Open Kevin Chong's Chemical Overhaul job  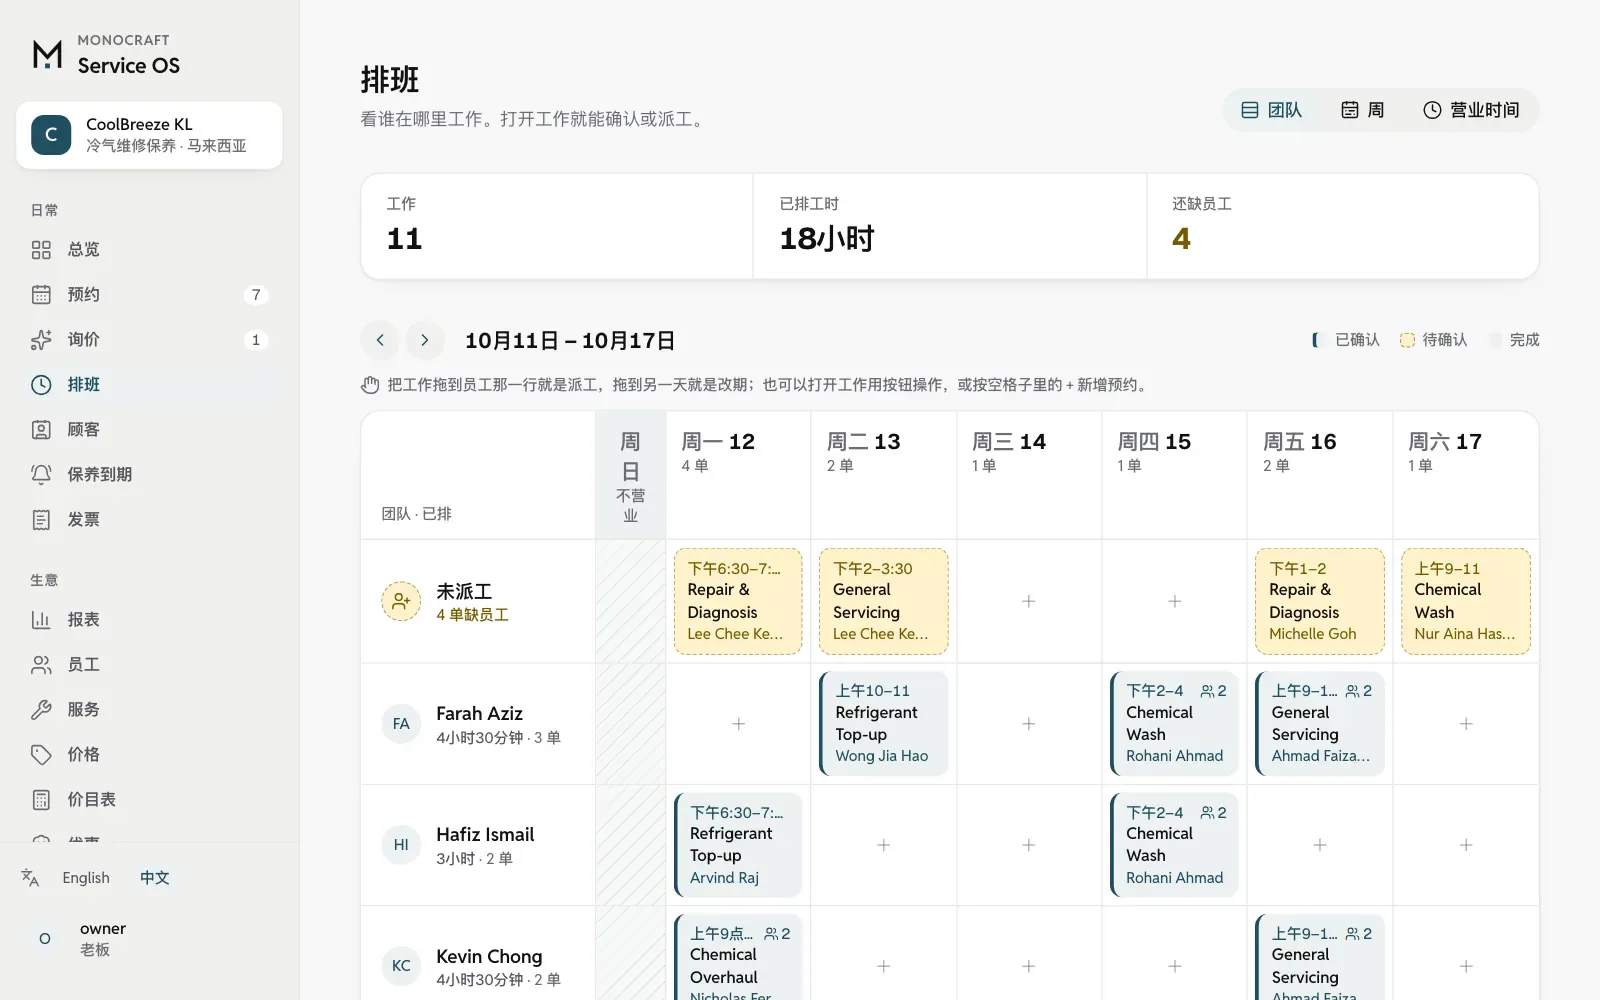pyautogui.click(x=738, y=957)
